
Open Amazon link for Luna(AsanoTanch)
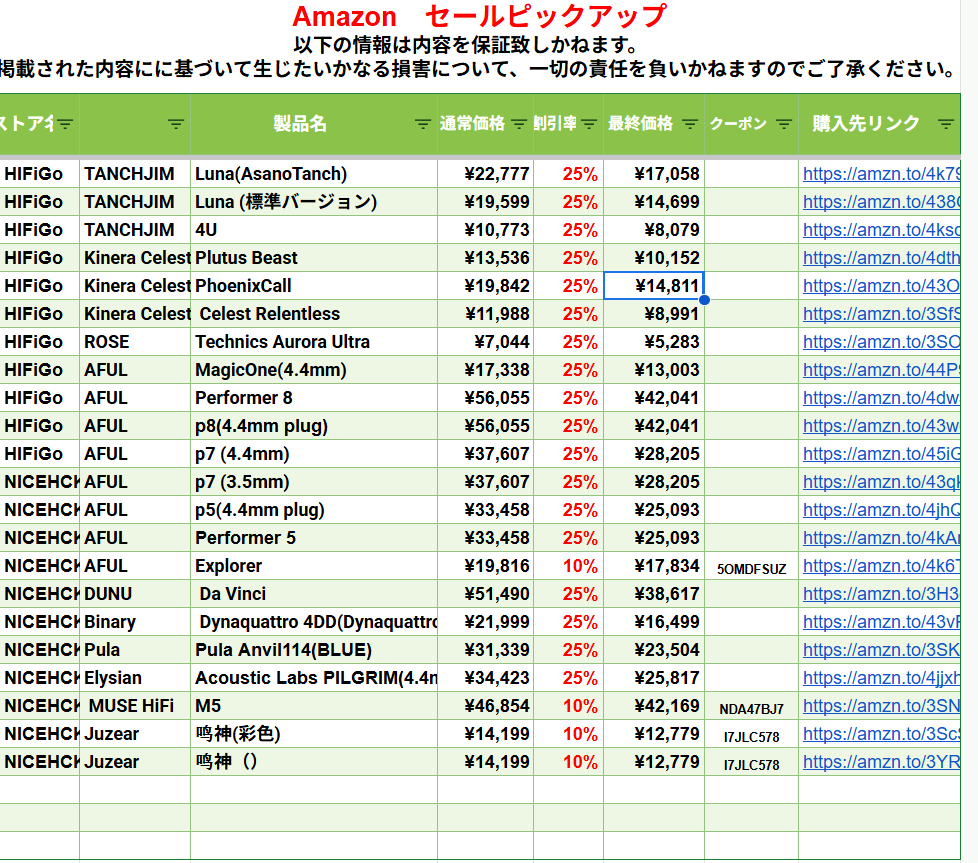click(x=881, y=174)
